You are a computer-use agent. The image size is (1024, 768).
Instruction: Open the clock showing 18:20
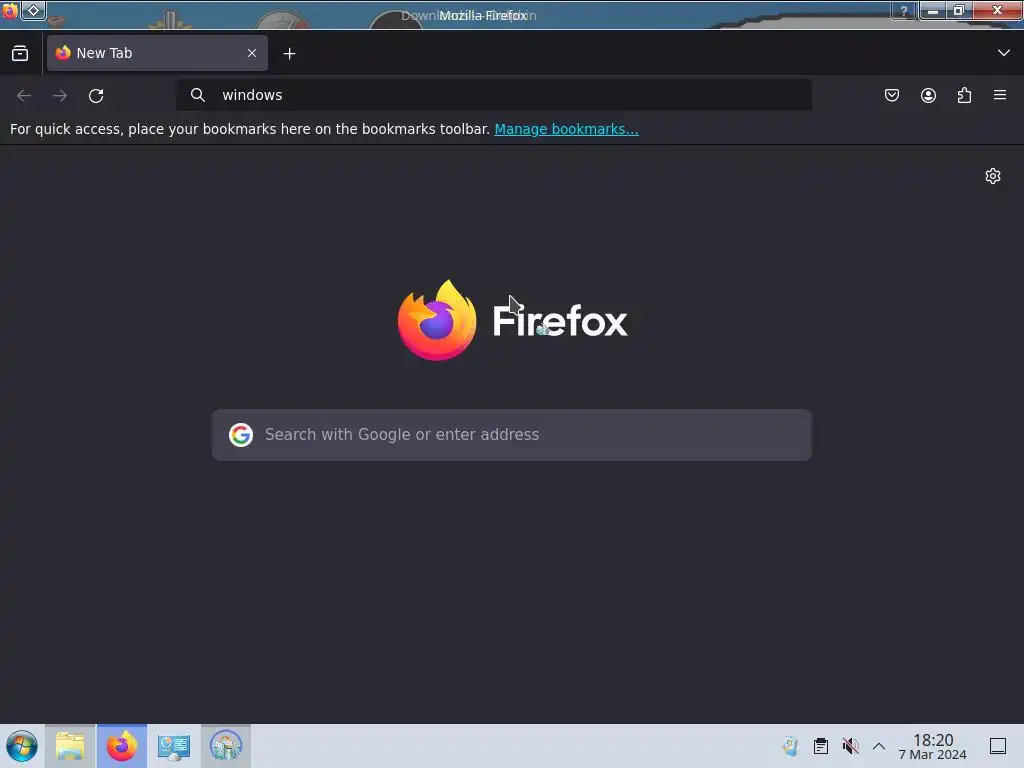click(933, 746)
